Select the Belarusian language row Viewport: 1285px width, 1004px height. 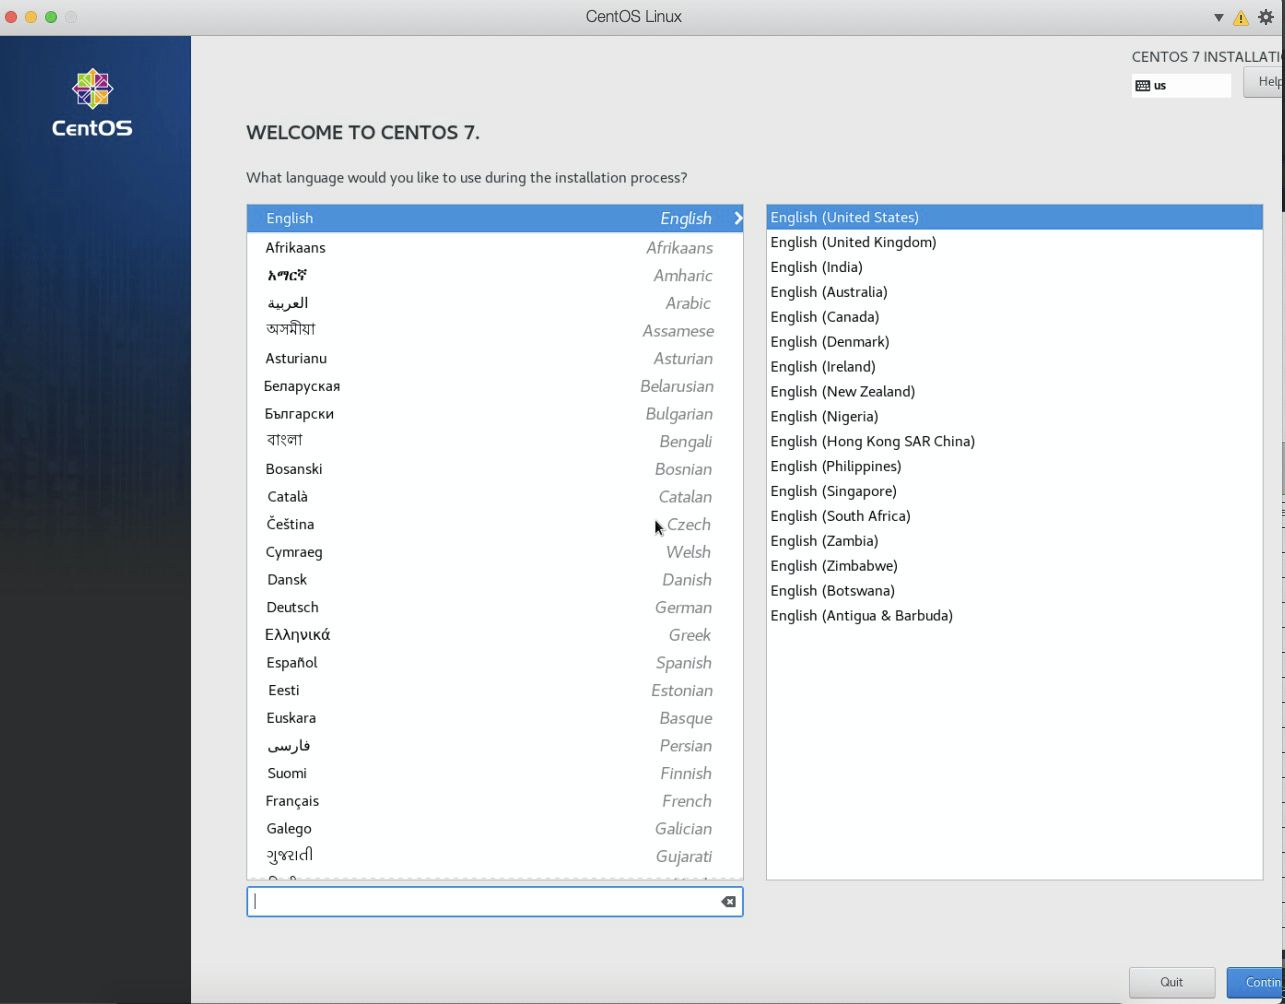[x=495, y=386]
